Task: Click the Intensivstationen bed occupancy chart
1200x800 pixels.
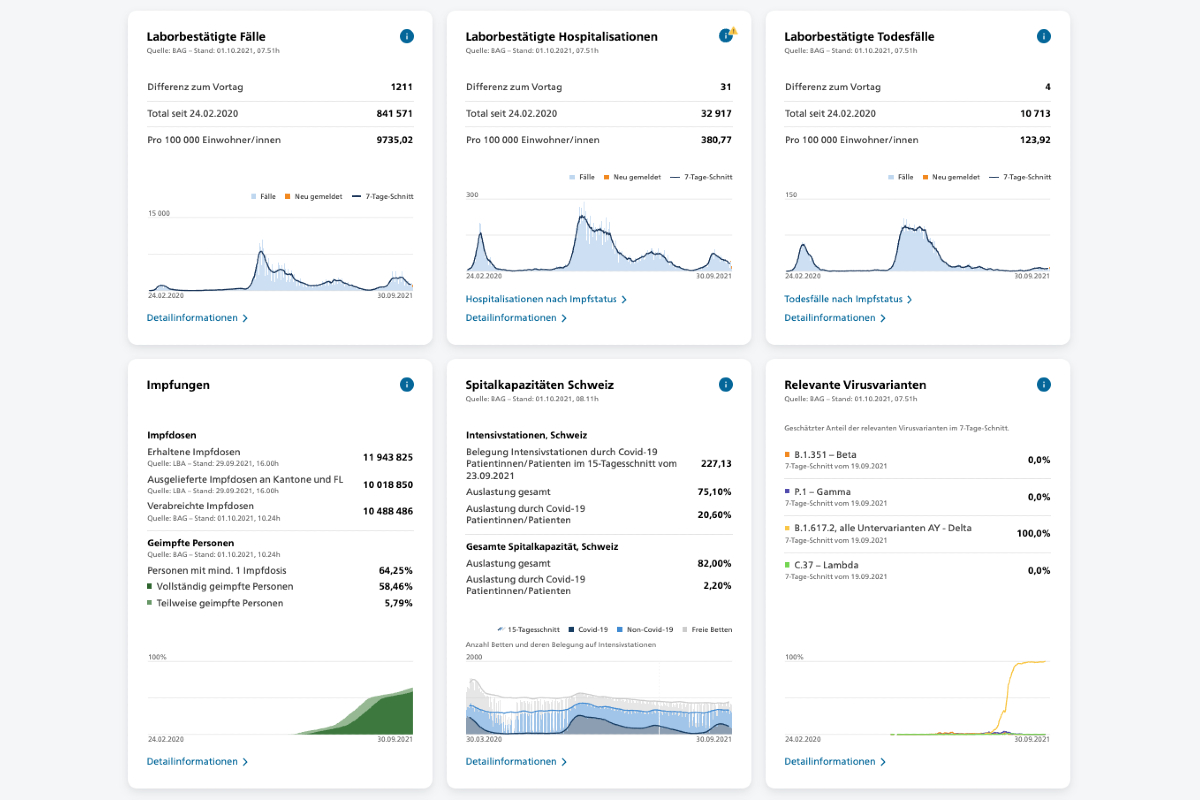Action: (599, 697)
